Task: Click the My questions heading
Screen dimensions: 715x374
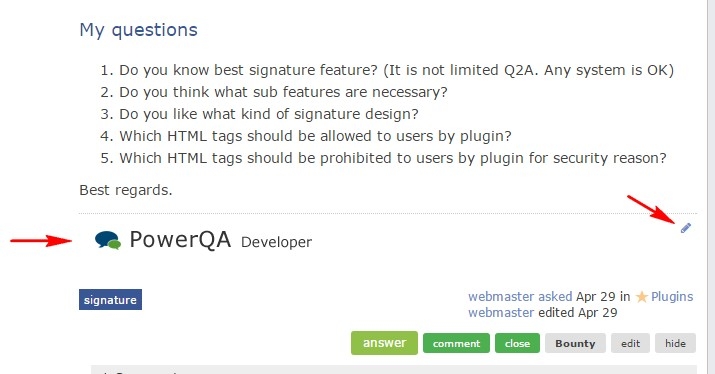Action: click(139, 30)
